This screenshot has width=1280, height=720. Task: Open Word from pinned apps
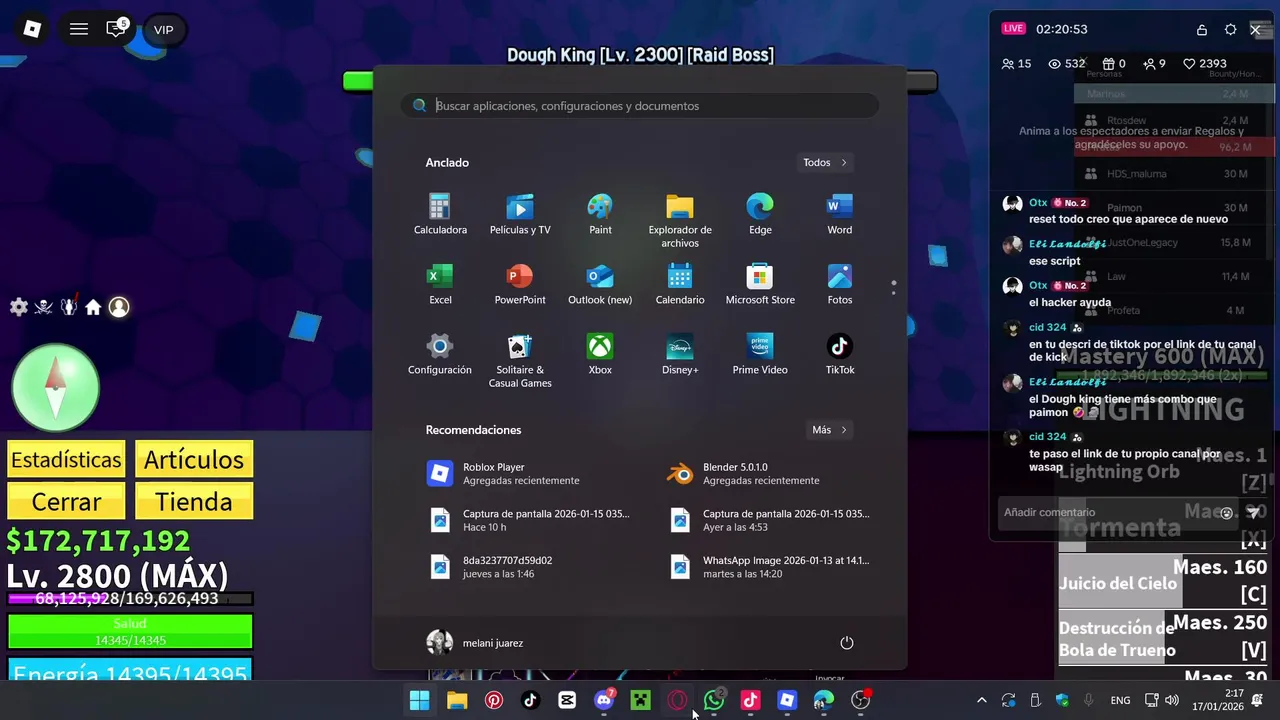tap(840, 215)
